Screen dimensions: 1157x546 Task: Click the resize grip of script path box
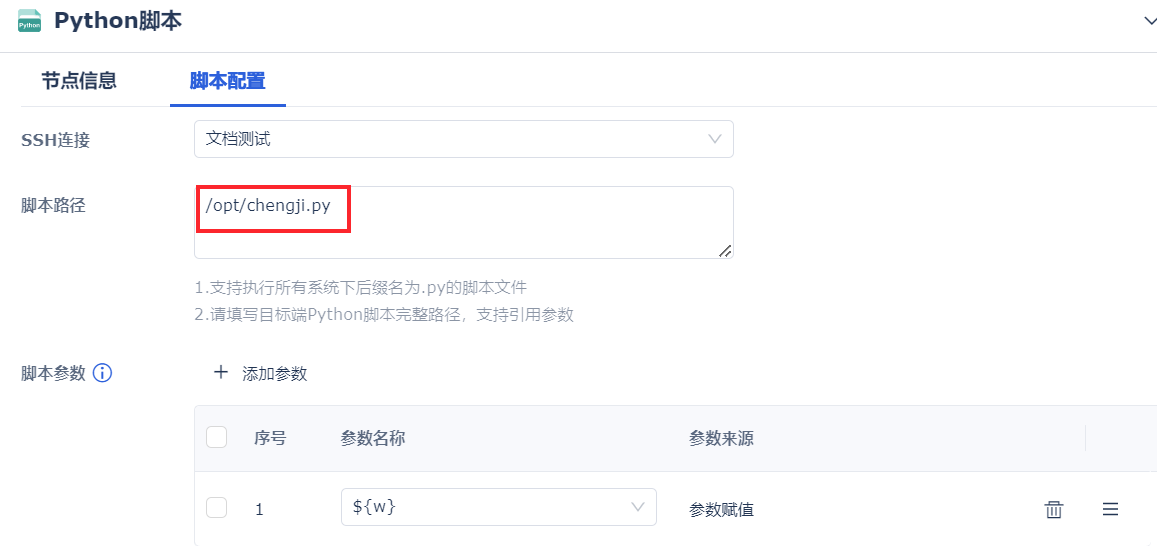pos(725,251)
